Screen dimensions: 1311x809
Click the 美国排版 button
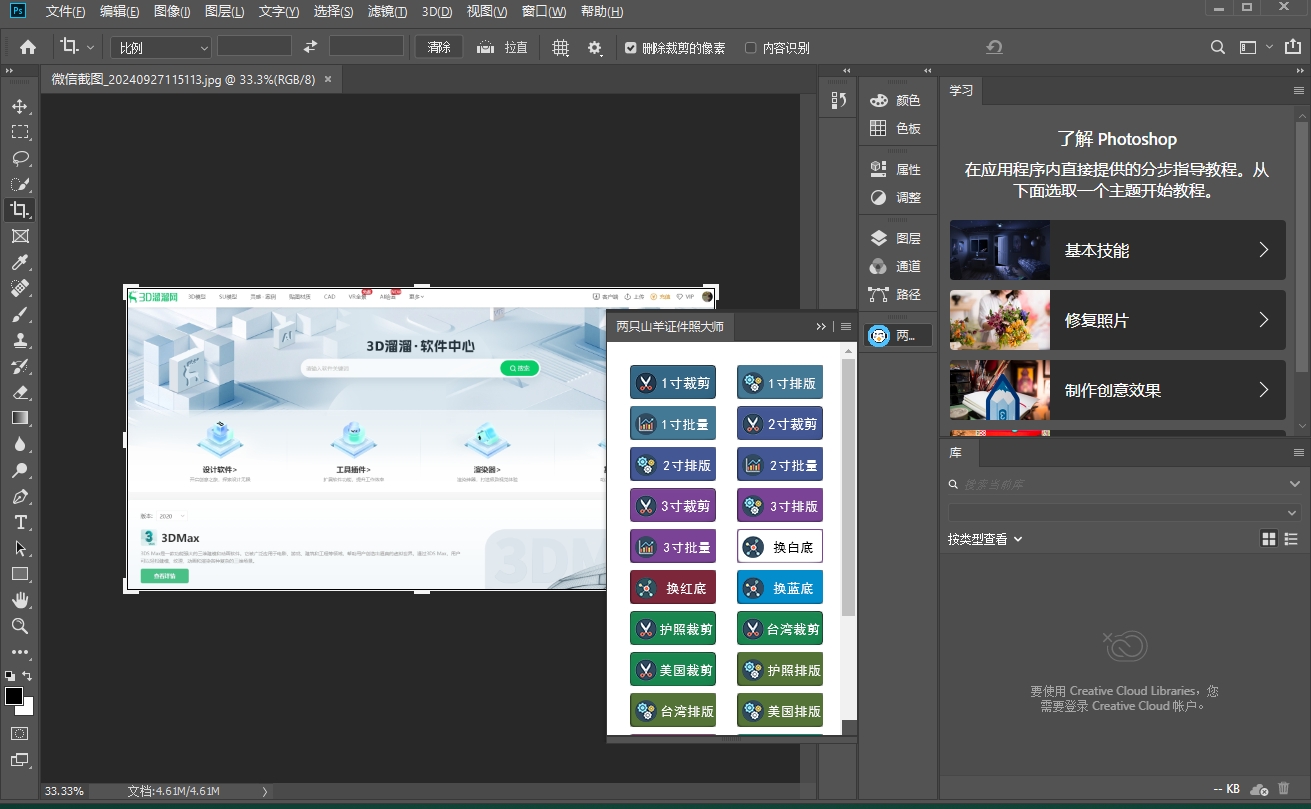[x=780, y=711]
